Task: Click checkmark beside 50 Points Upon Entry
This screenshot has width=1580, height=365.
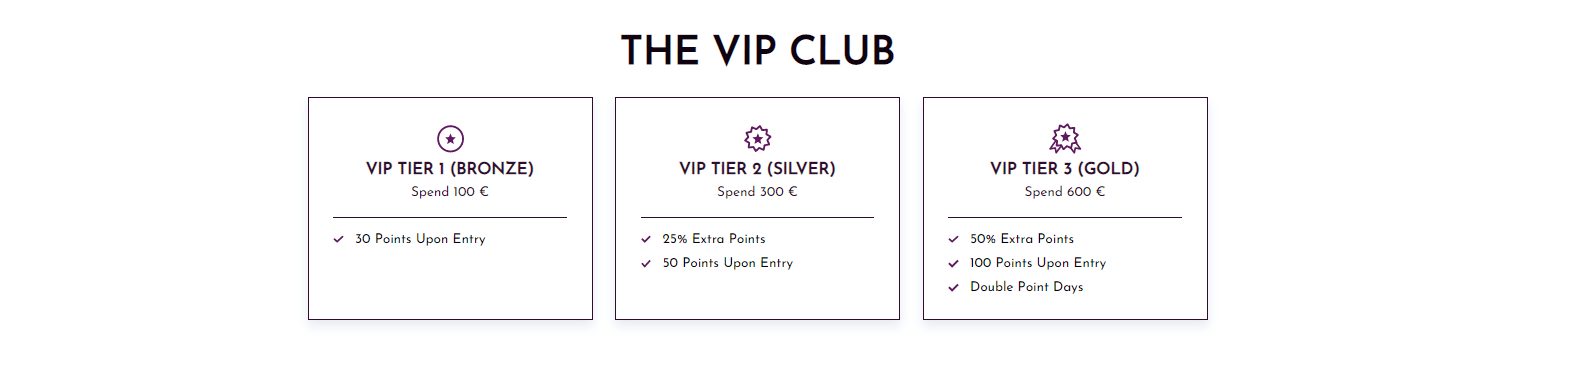Action: (646, 263)
